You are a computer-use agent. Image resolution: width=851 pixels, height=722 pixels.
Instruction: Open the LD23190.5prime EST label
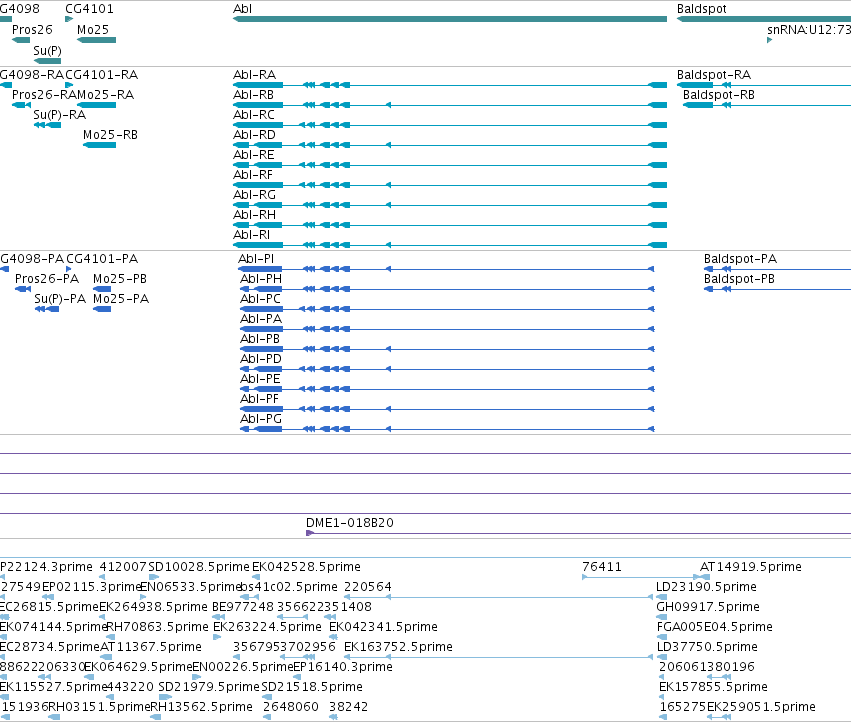[x=706, y=586]
